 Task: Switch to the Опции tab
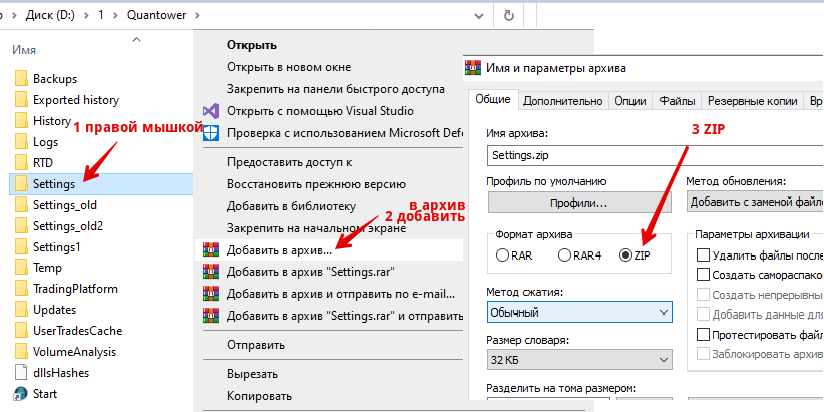tap(630, 101)
